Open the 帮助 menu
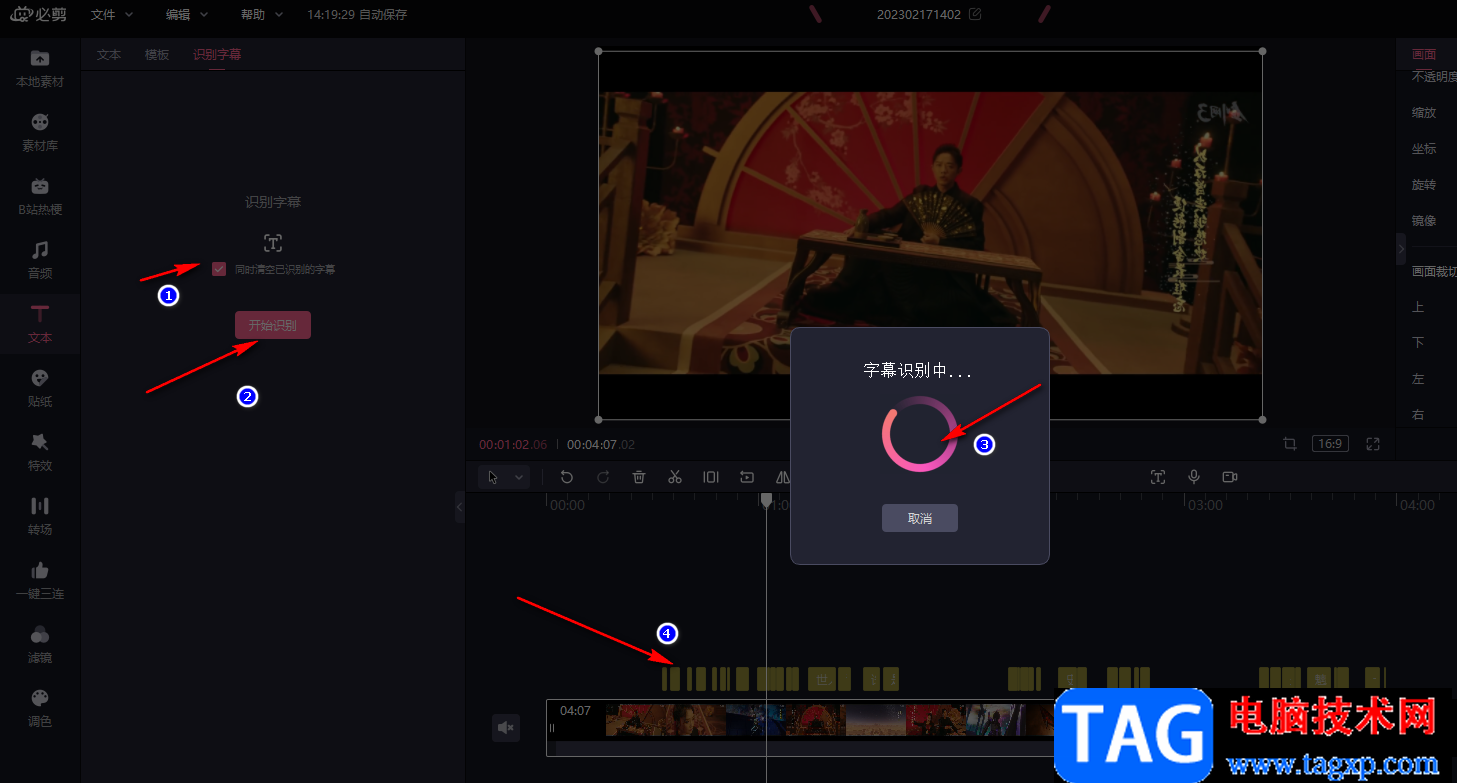 [262, 15]
